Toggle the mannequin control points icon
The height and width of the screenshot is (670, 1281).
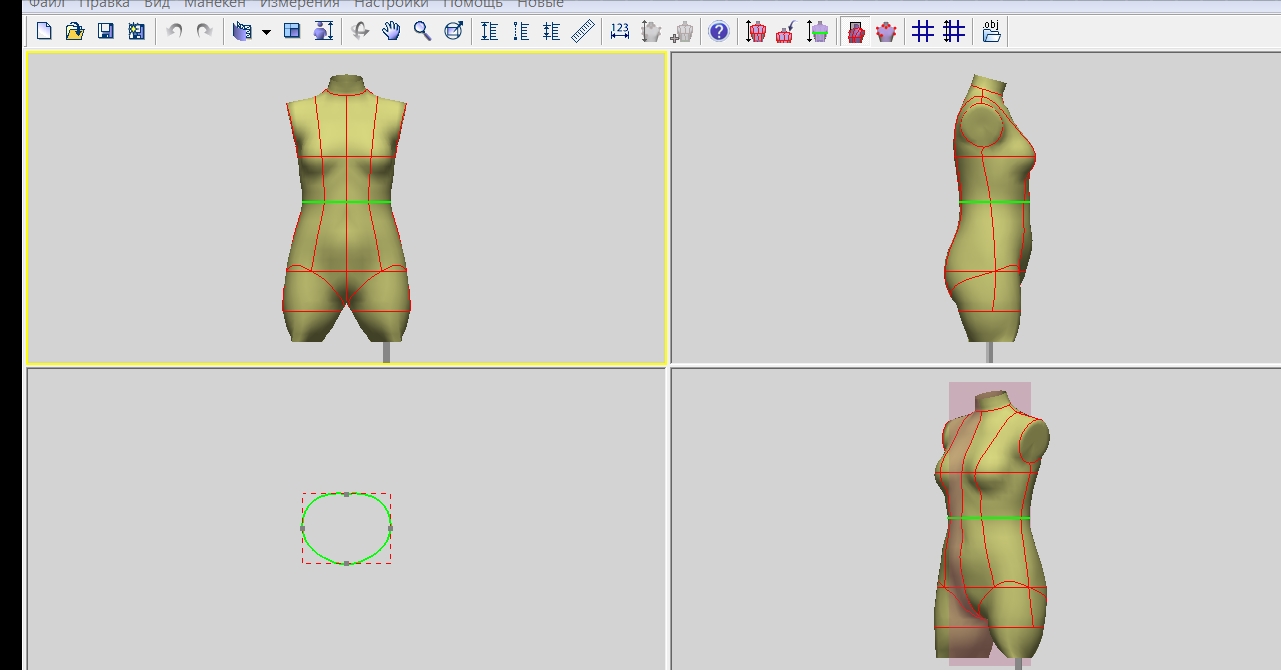coord(886,31)
